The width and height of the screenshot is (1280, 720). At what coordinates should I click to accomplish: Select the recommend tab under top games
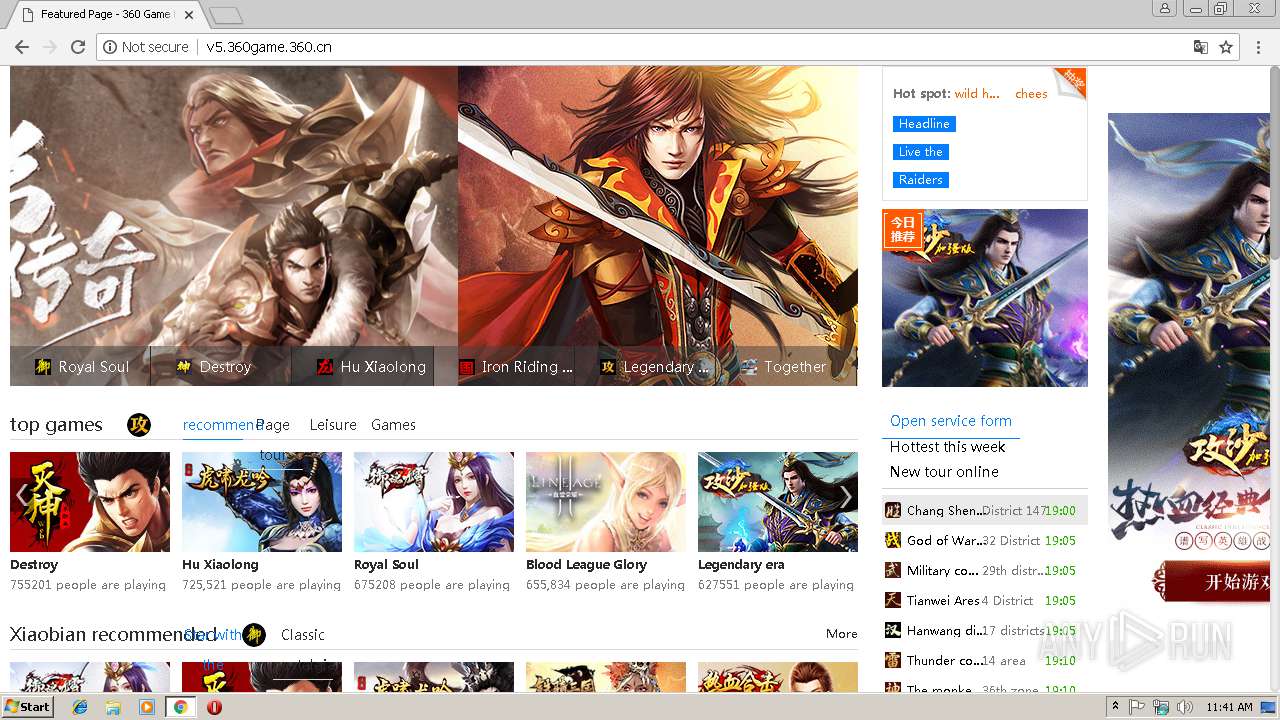[x=221, y=425]
